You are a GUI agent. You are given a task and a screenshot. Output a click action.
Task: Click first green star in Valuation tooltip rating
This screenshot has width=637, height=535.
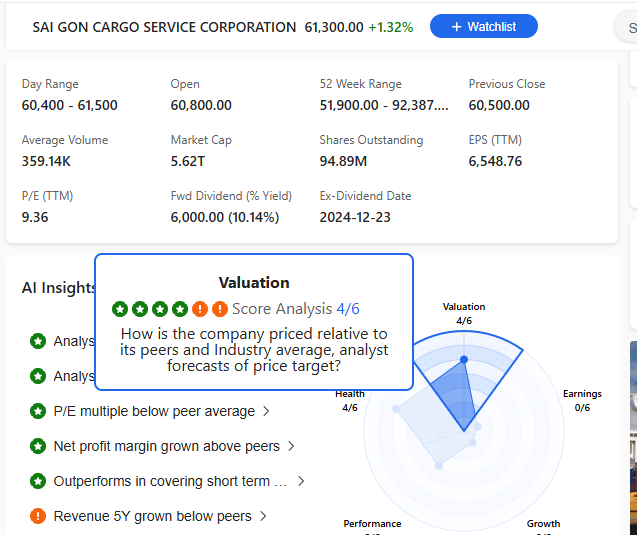tap(120, 309)
